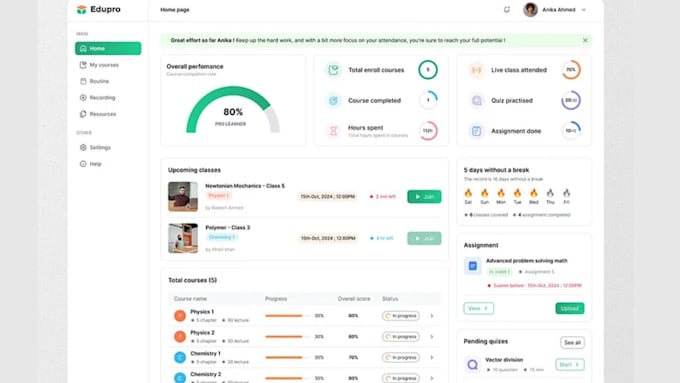Click the Progress column header
Screen dimensions: 680x383
pos(276,299)
